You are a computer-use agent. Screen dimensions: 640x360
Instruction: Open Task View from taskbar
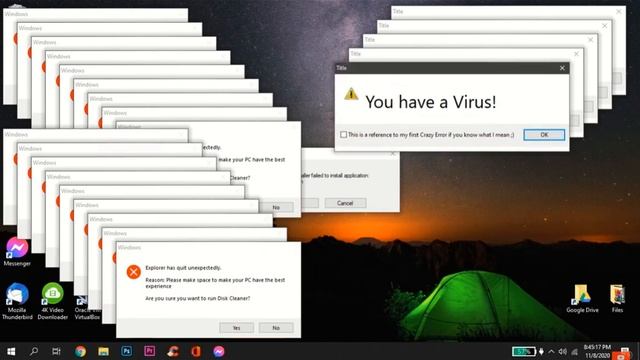56,351
